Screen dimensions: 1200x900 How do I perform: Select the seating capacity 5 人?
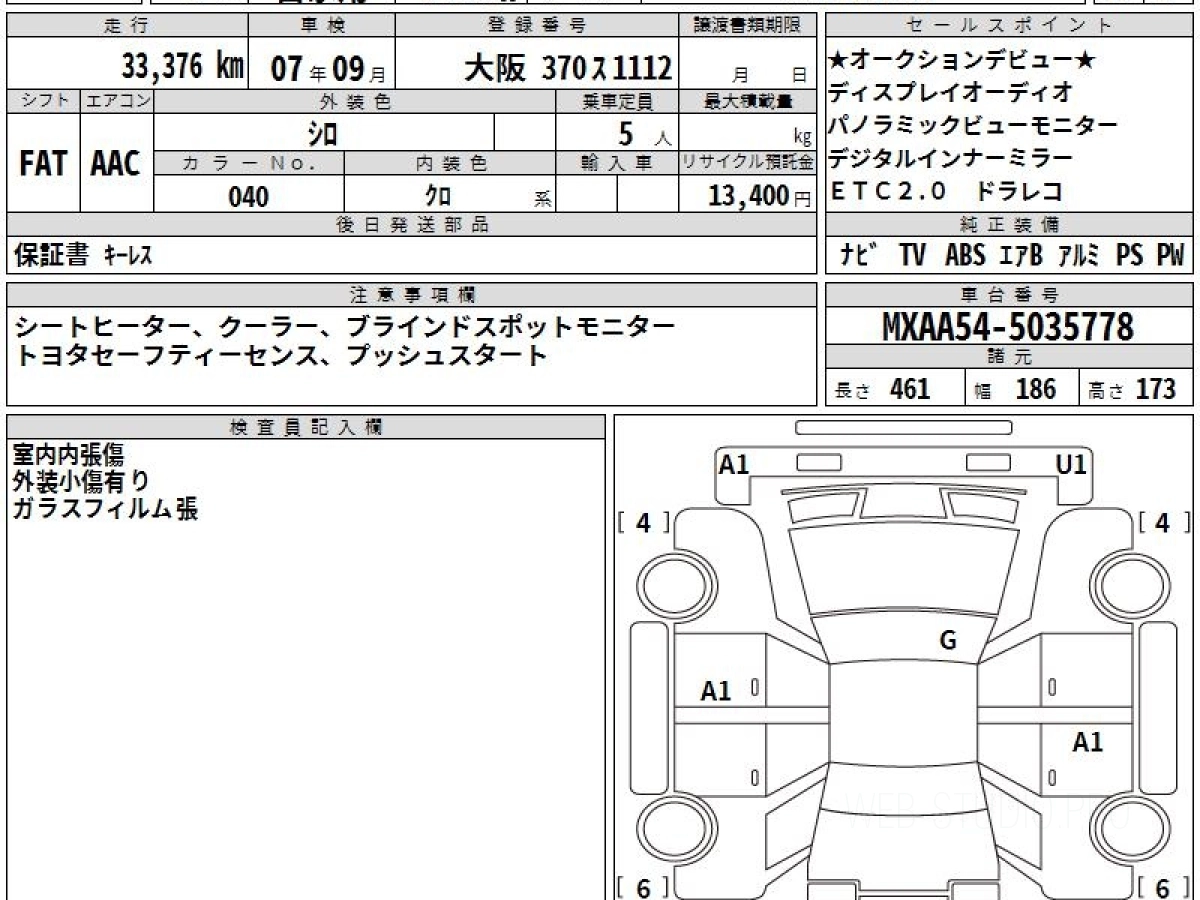pos(646,134)
